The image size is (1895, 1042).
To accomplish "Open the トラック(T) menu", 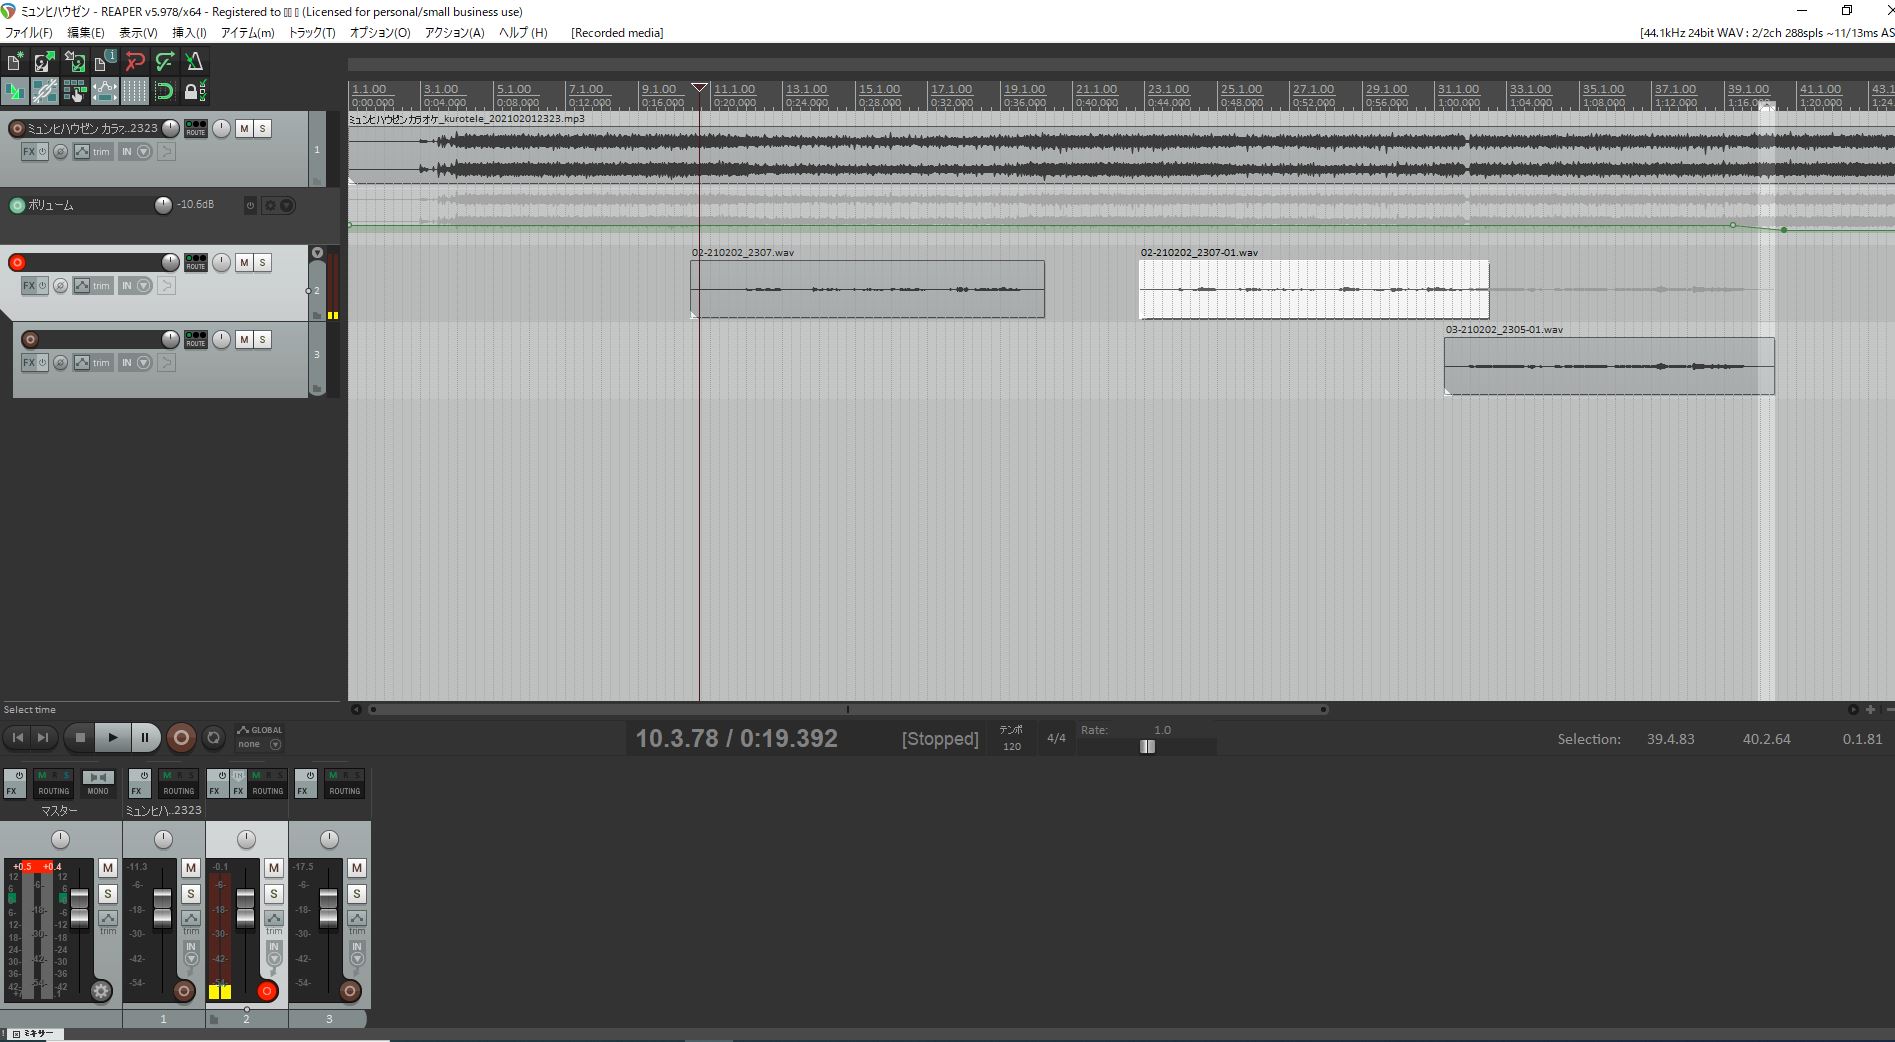I will 312,33.
